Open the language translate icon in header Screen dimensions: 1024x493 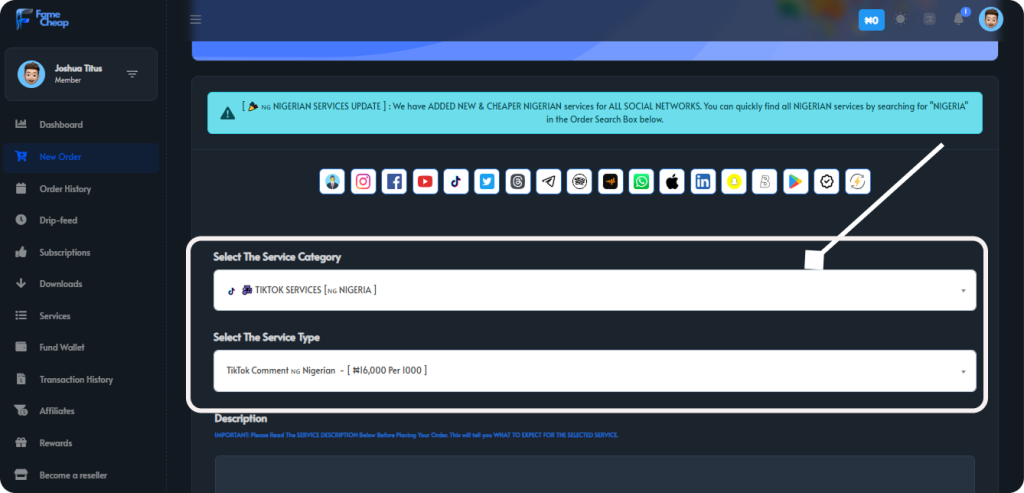[x=929, y=19]
